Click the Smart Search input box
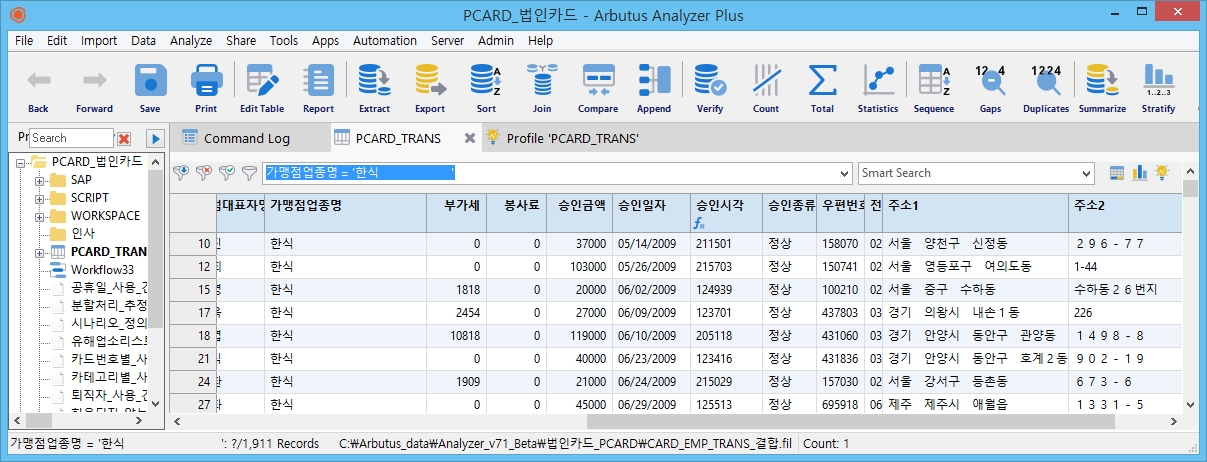The image size is (1207, 462). (x=970, y=173)
